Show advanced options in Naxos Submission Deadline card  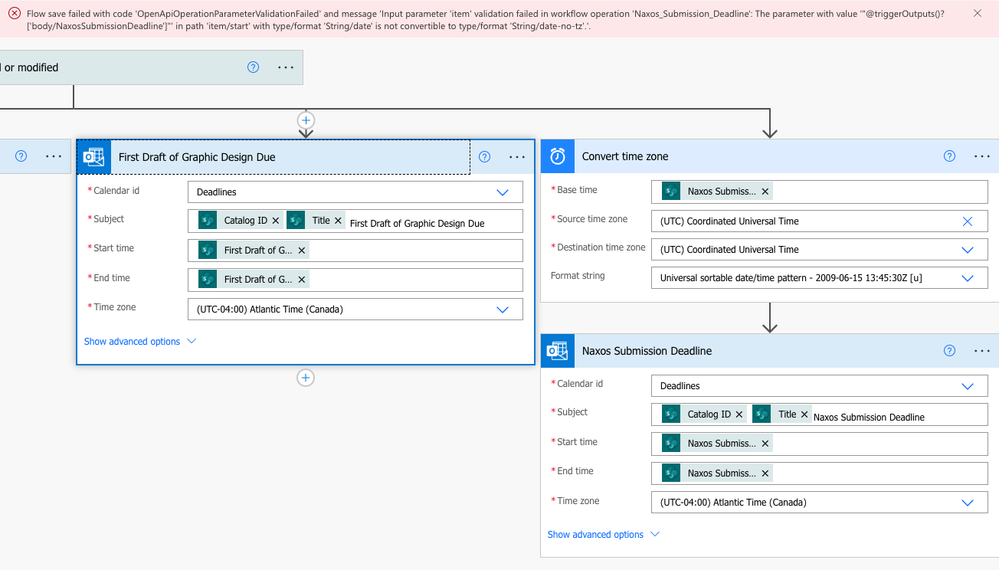pos(603,534)
